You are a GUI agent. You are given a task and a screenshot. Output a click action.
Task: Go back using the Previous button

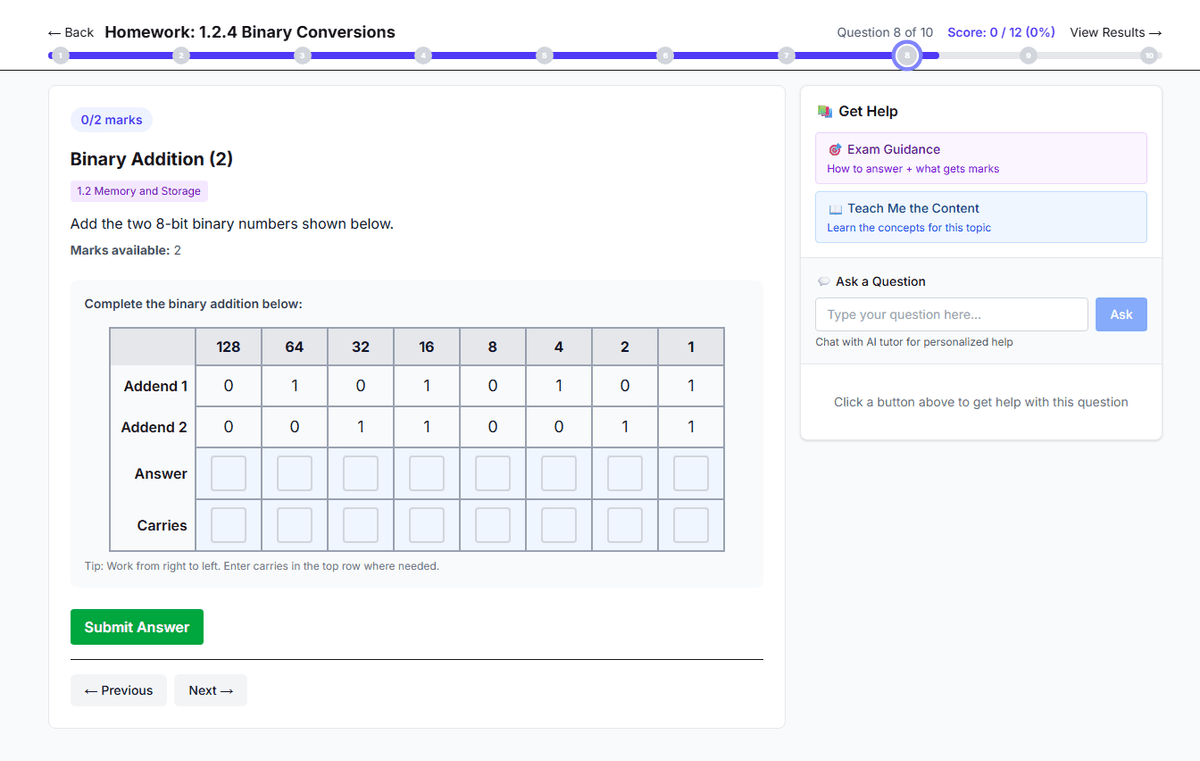tap(118, 690)
